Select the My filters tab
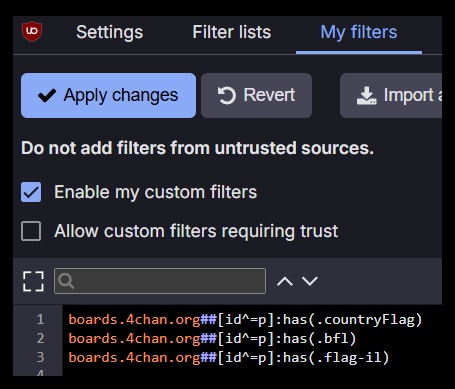The image size is (455, 389). click(359, 32)
